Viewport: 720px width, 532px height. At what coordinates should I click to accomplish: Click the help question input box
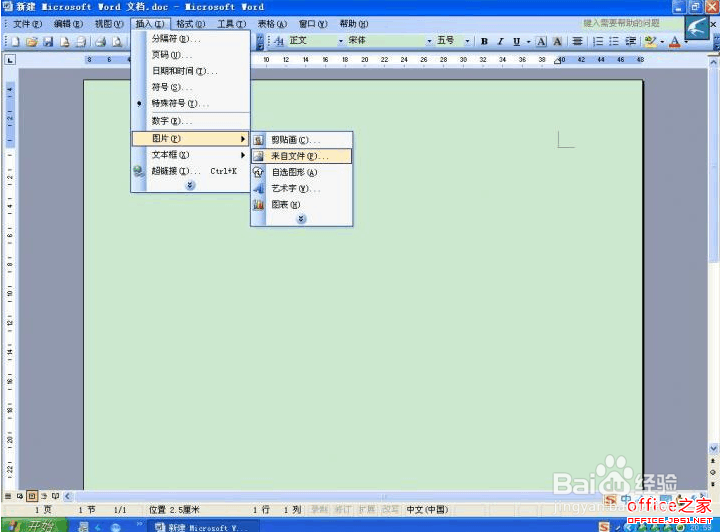632,23
